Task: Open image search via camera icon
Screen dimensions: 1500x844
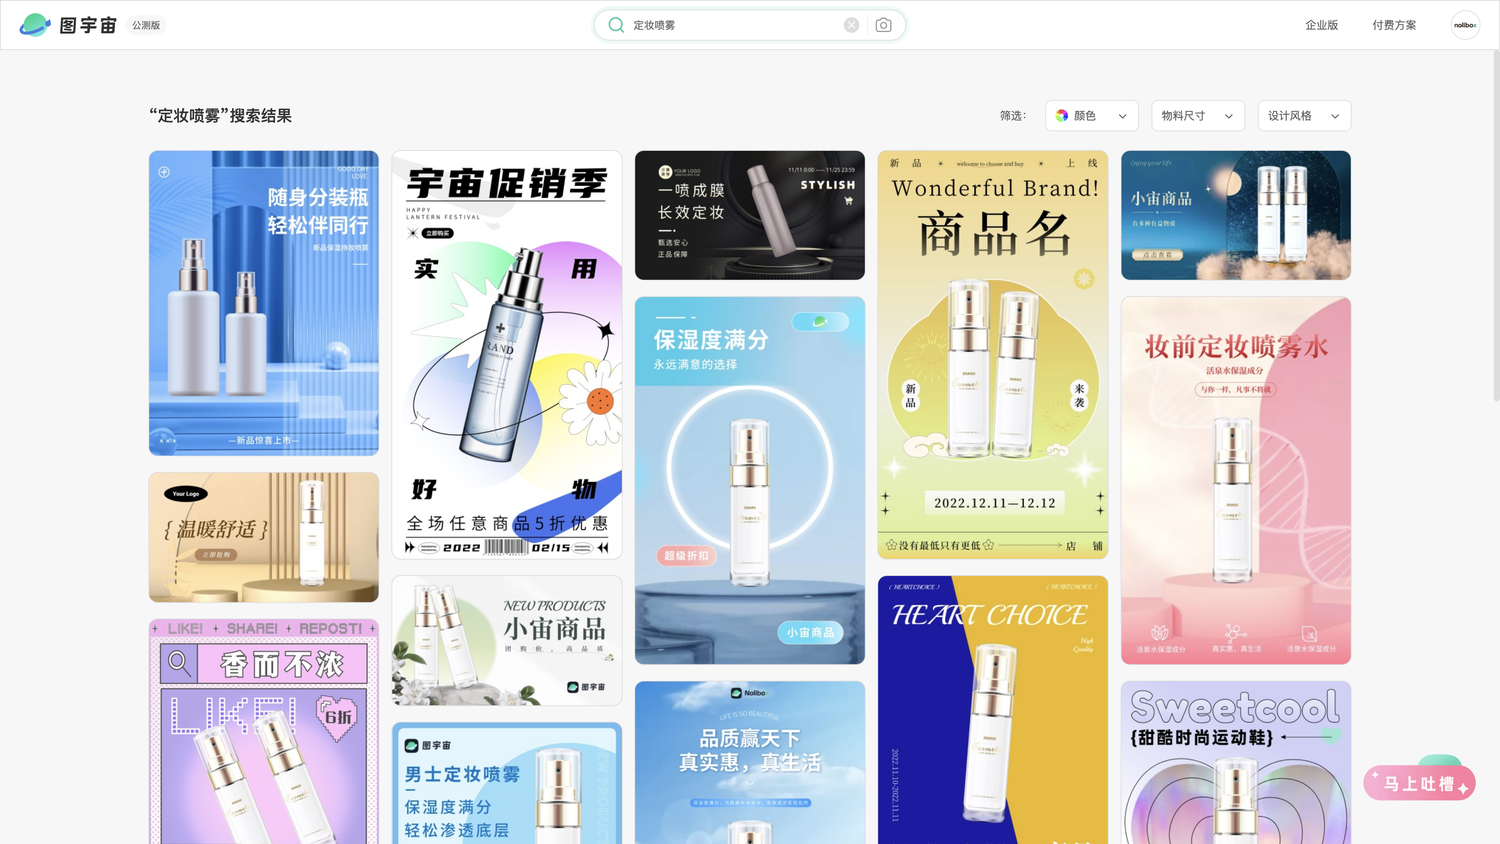Action: (883, 25)
